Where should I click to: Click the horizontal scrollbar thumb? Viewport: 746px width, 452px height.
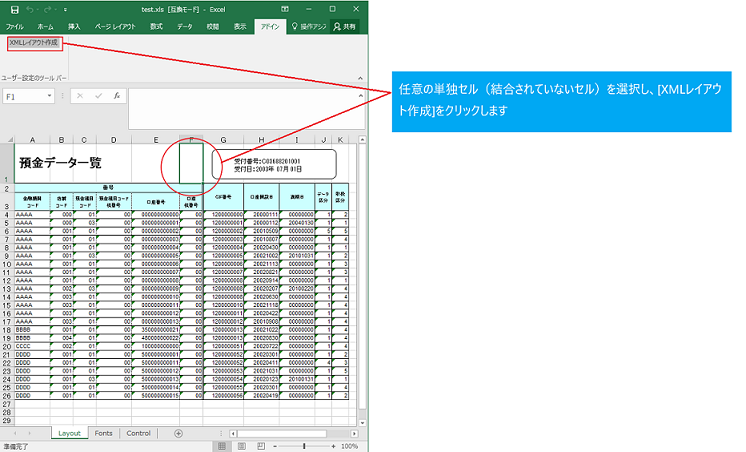[x=282, y=433]
